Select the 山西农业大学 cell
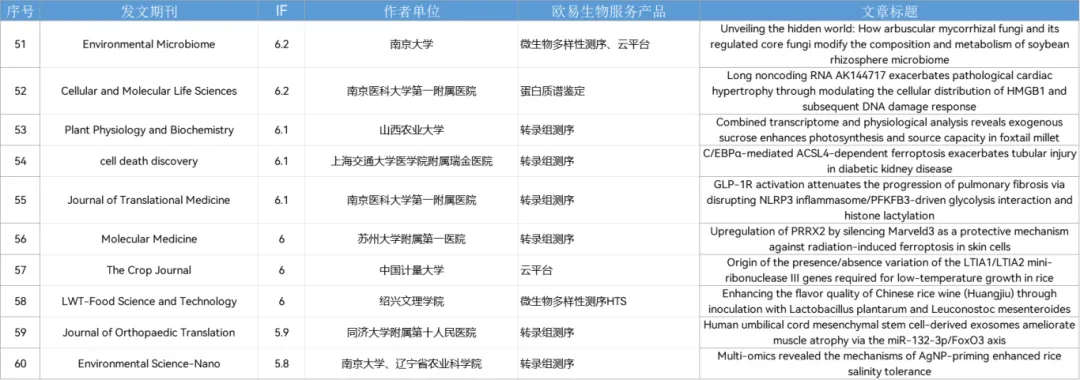This screenshot has height=380, width=1080. click(x=411, y=130)
